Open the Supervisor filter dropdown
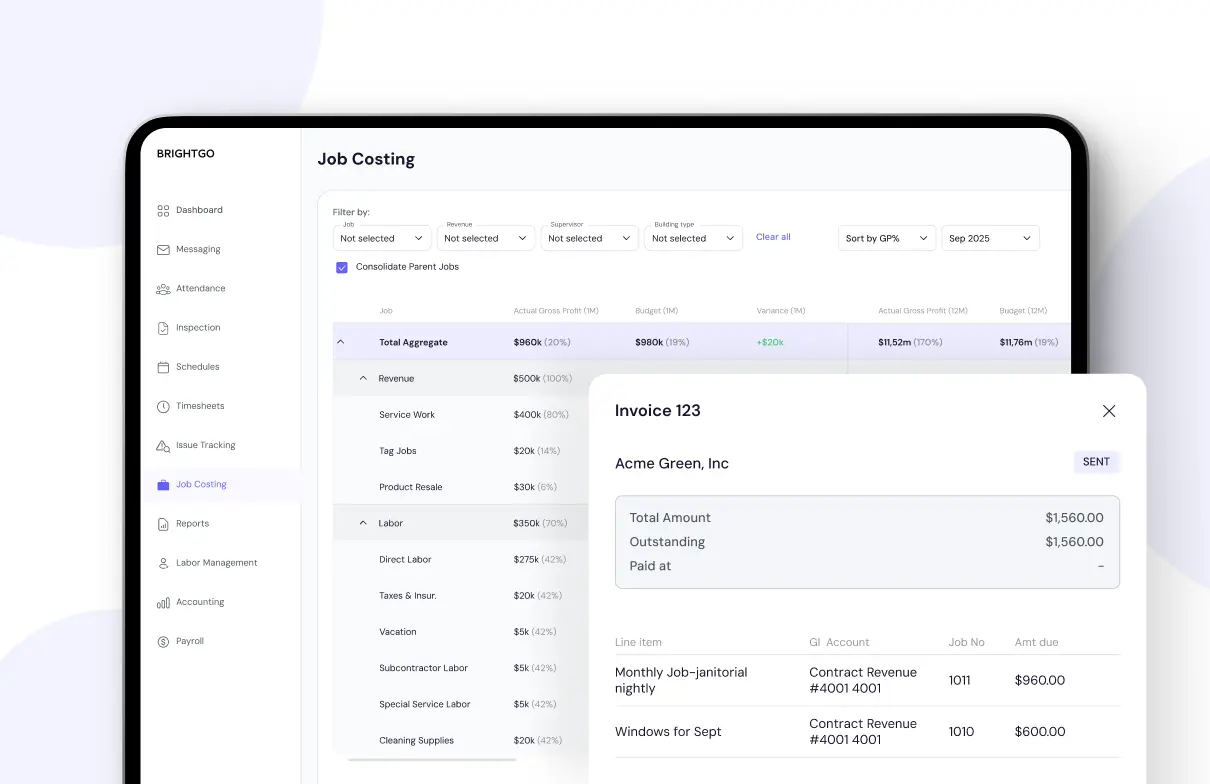Viewport: 1210px width, 784px height. [589, 238]
